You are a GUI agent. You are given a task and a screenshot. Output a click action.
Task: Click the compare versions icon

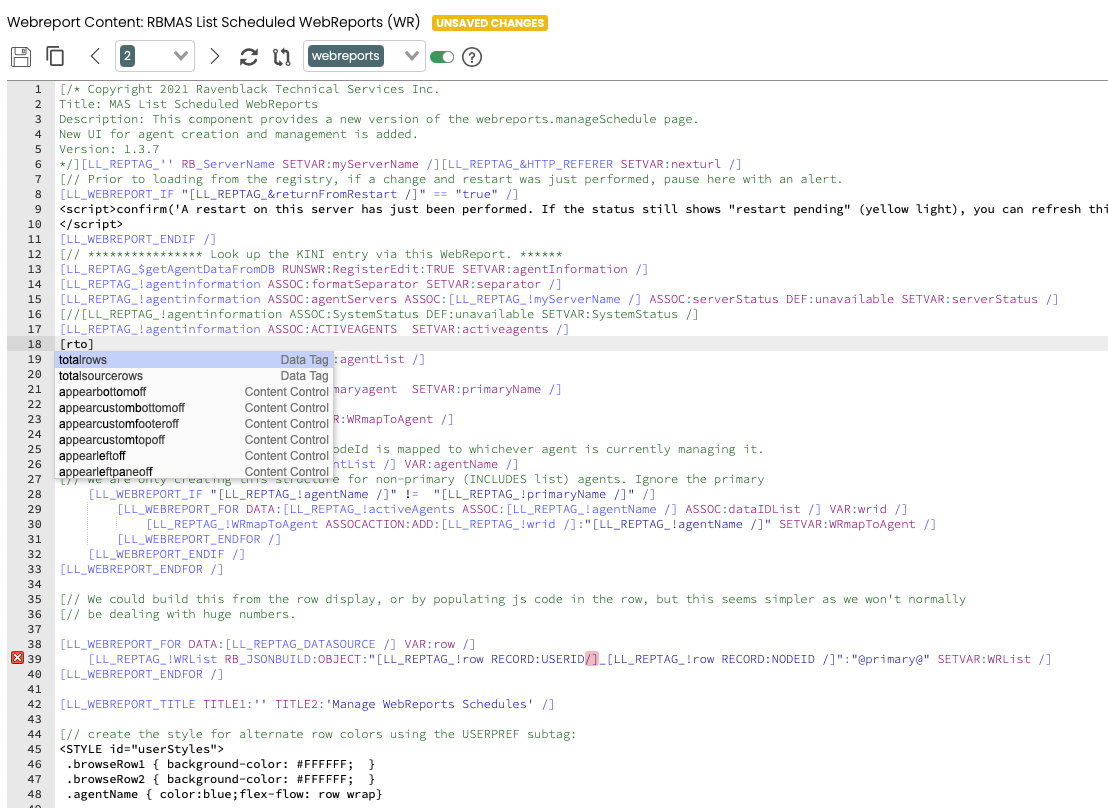point(282,57)
